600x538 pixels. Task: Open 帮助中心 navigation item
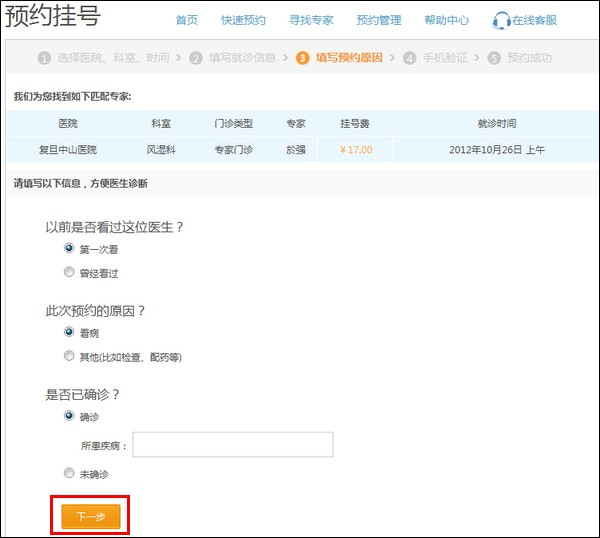click(x=447, y=20)
